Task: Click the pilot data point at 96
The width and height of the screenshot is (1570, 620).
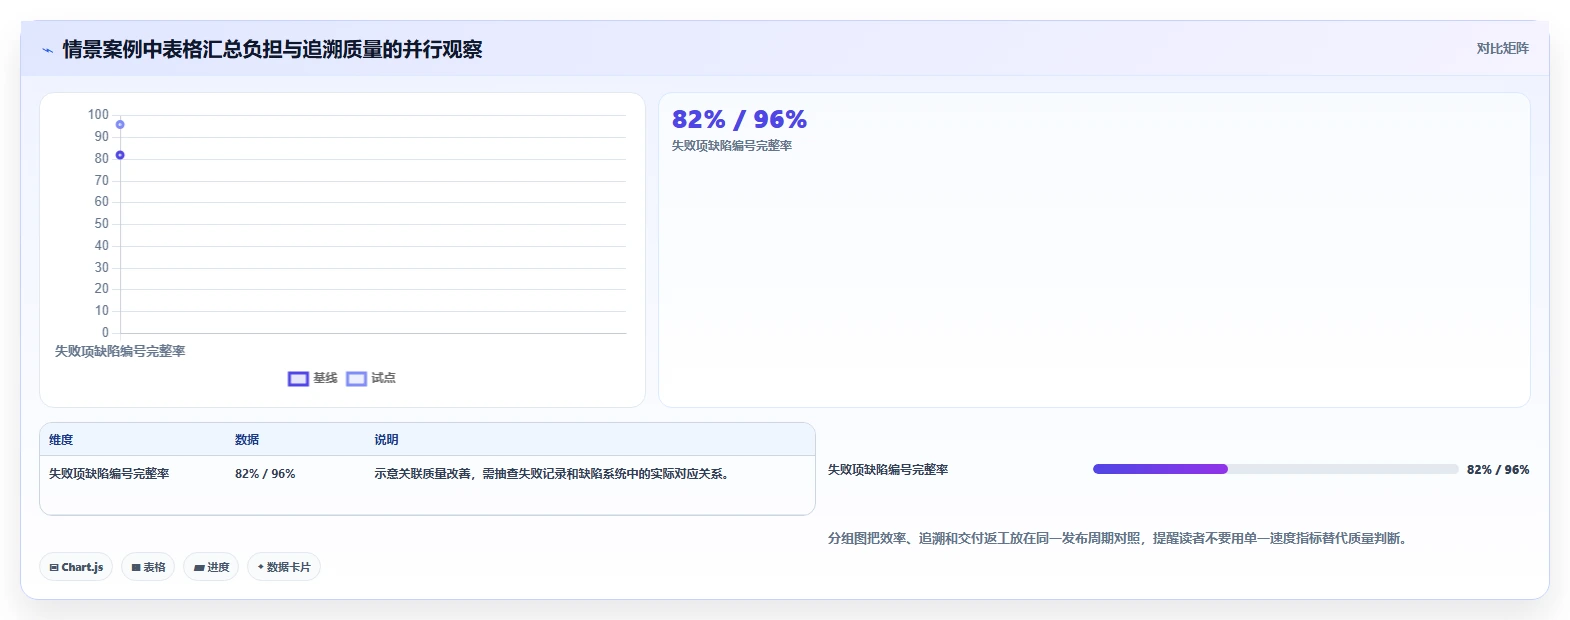Action: pos(120,125)
